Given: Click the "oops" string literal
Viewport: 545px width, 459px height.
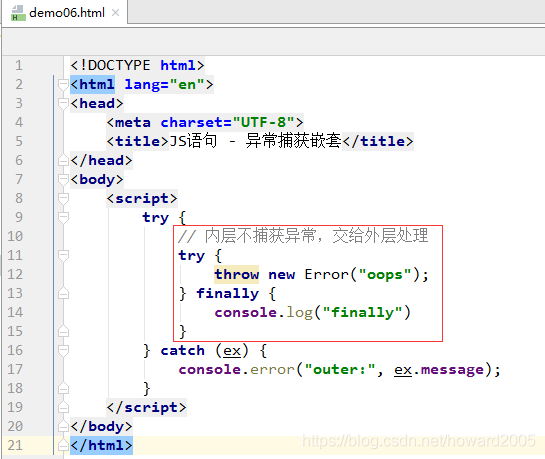Looking at the screenshot, I should point(385,274).
